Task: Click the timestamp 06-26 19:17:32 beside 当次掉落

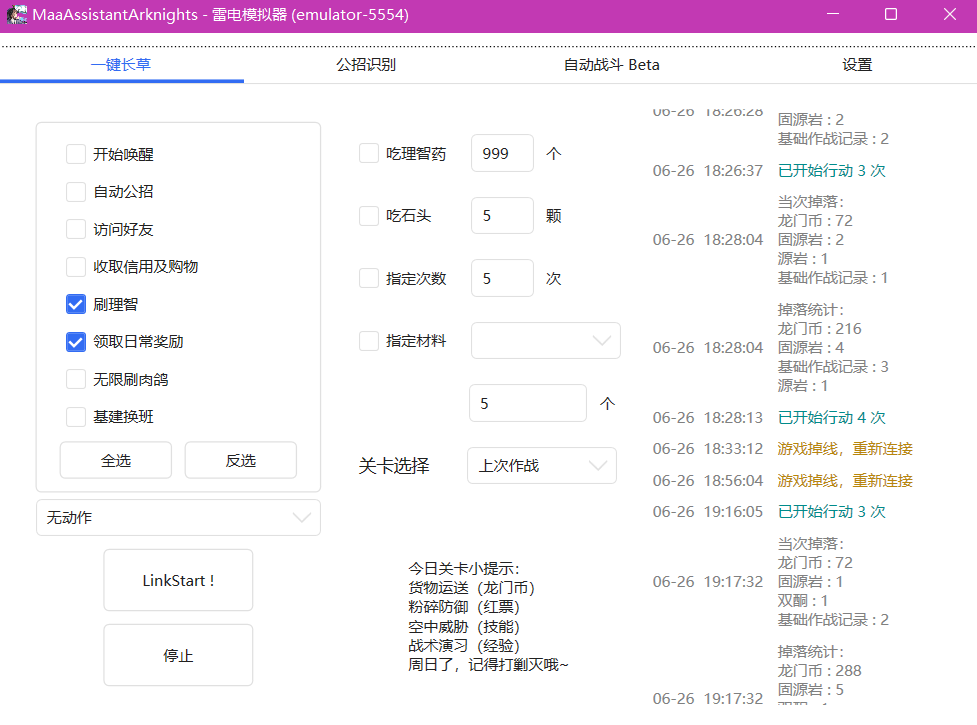Action: (x=708, y=581)
